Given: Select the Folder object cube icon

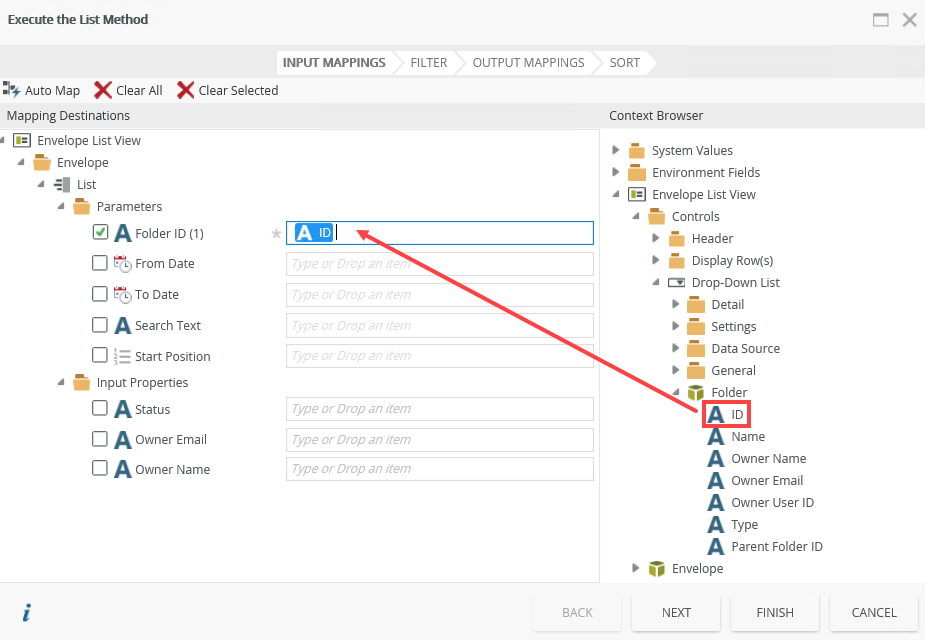Looking at the screenshot, I should coord(696,392).
